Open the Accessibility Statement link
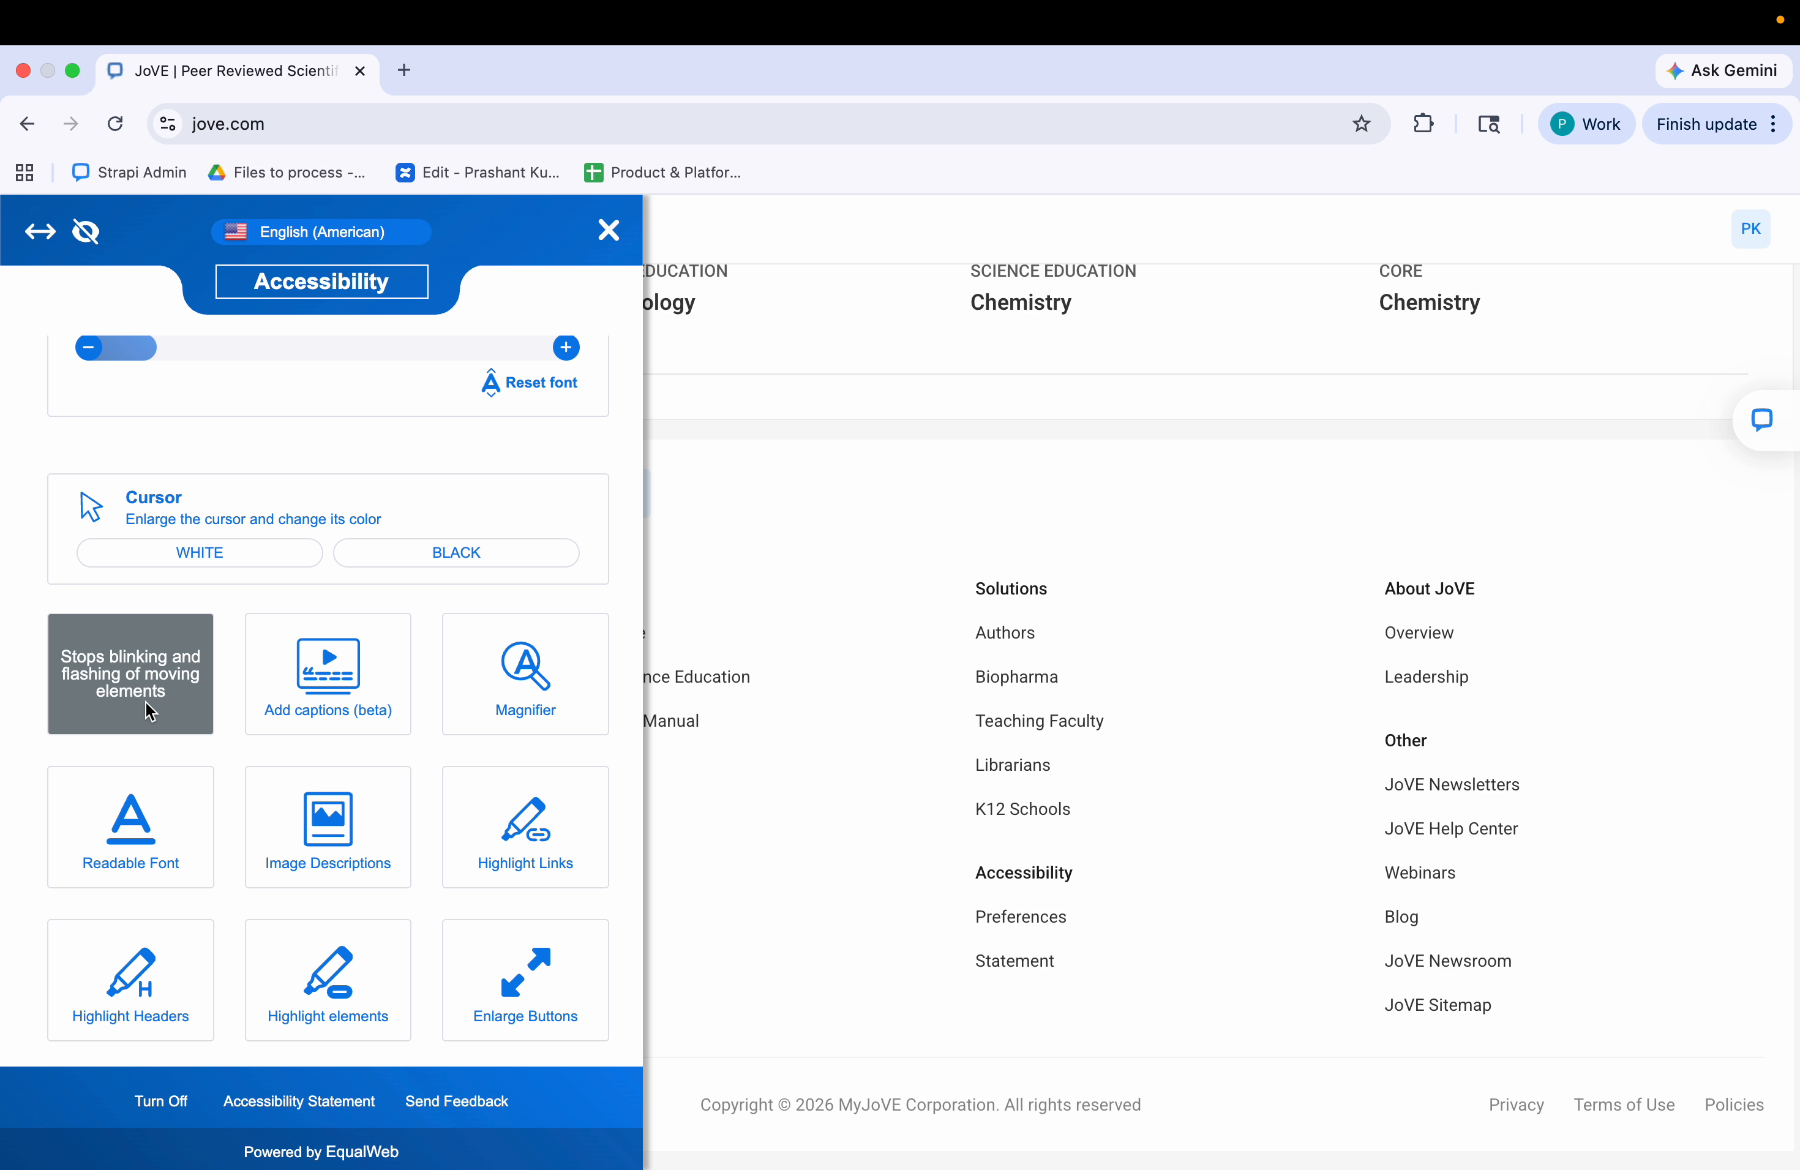Viewport: 1800px width, 1170px height. 299,1101
